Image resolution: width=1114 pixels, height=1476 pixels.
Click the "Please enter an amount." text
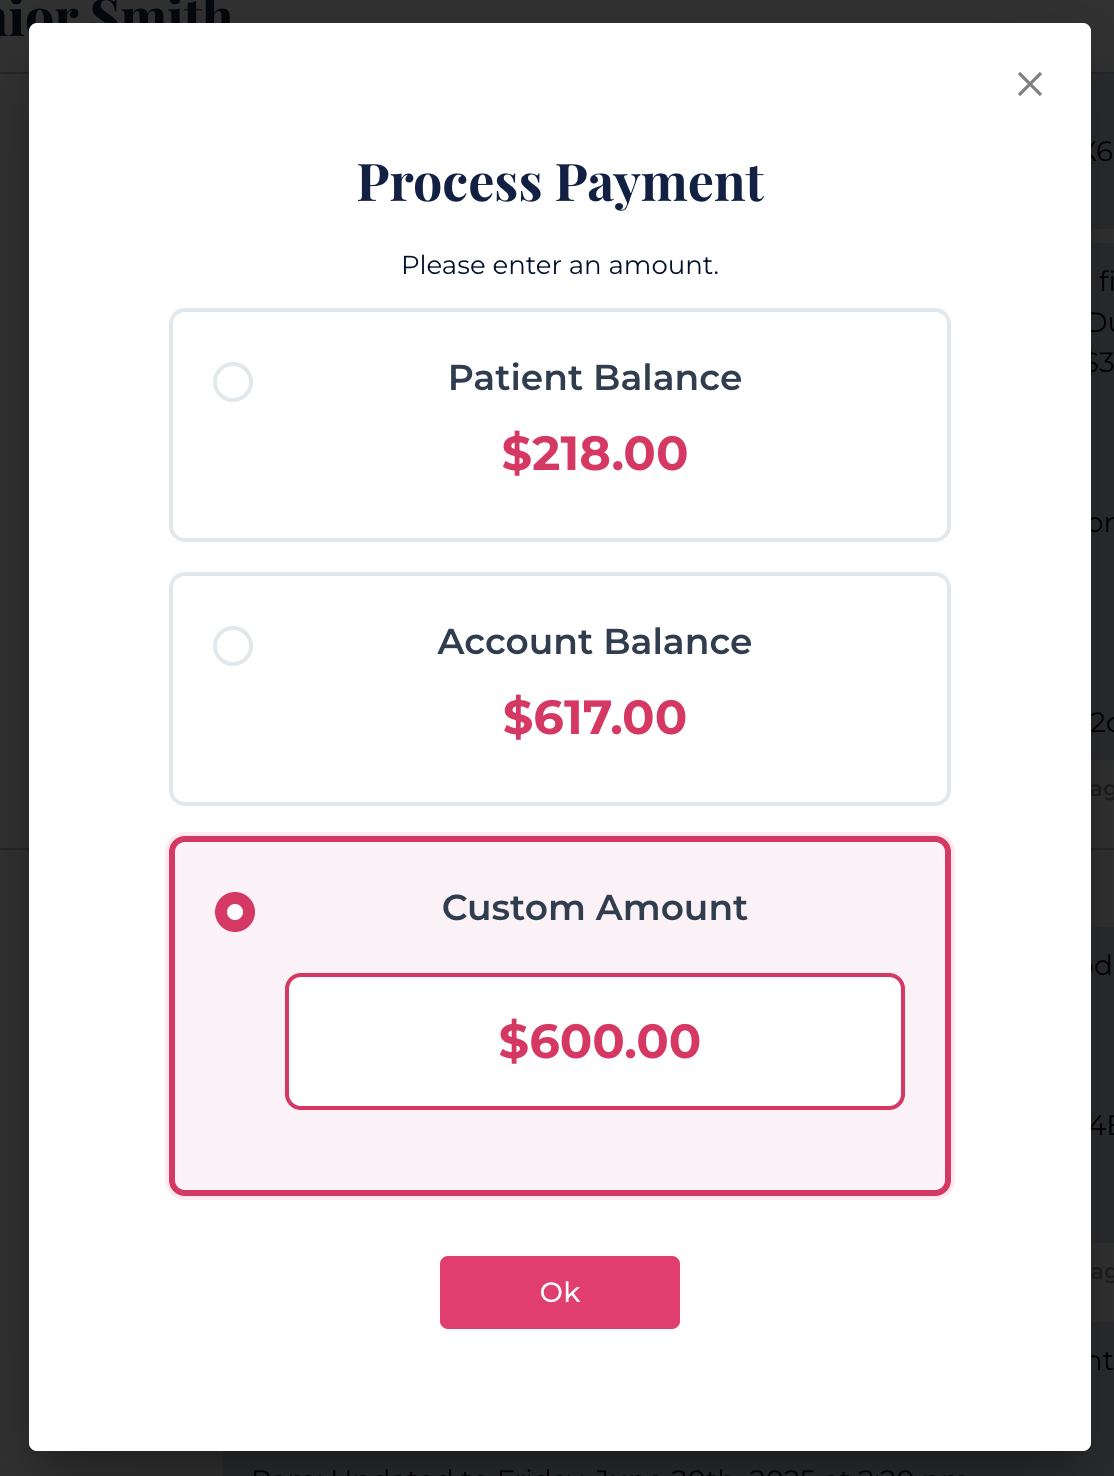point(560,265)
